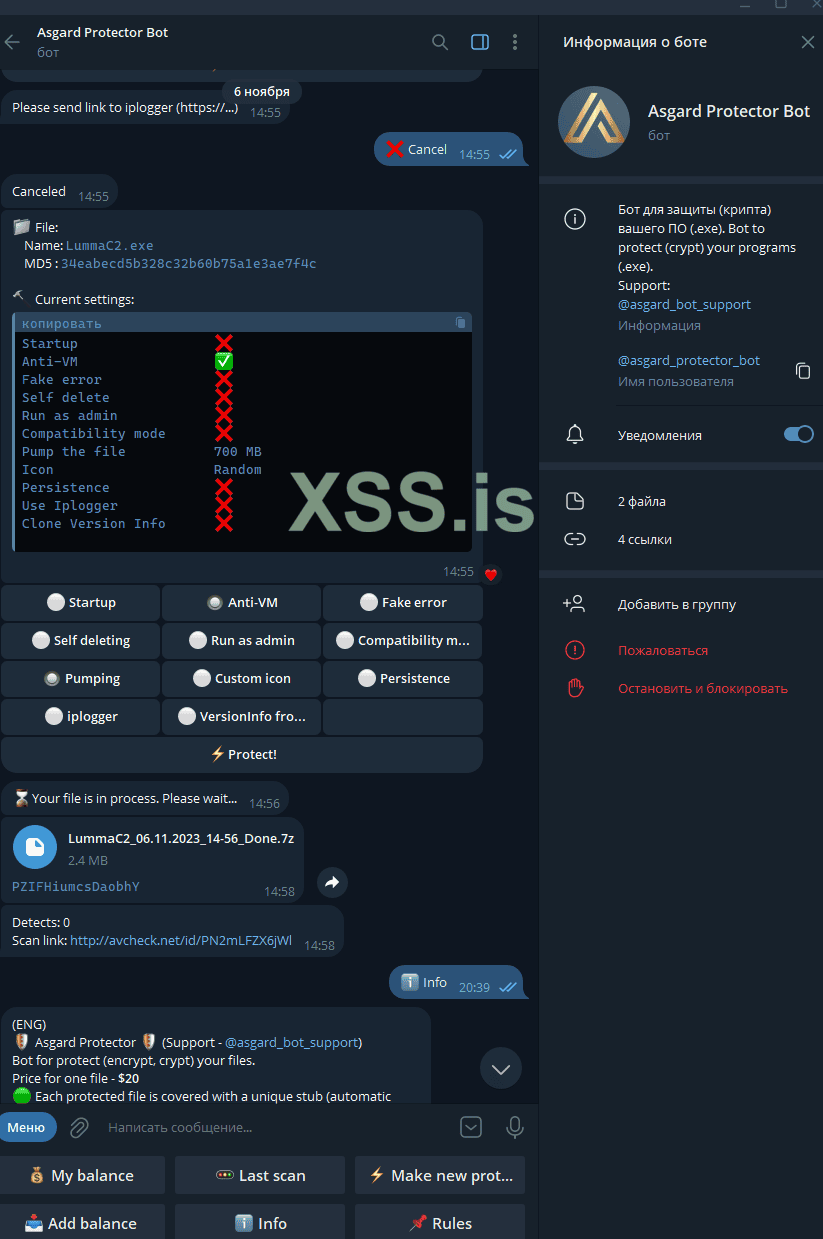Go back using the arrow icon
Screen dimensions: 823x1239
[x=13, y=42]
